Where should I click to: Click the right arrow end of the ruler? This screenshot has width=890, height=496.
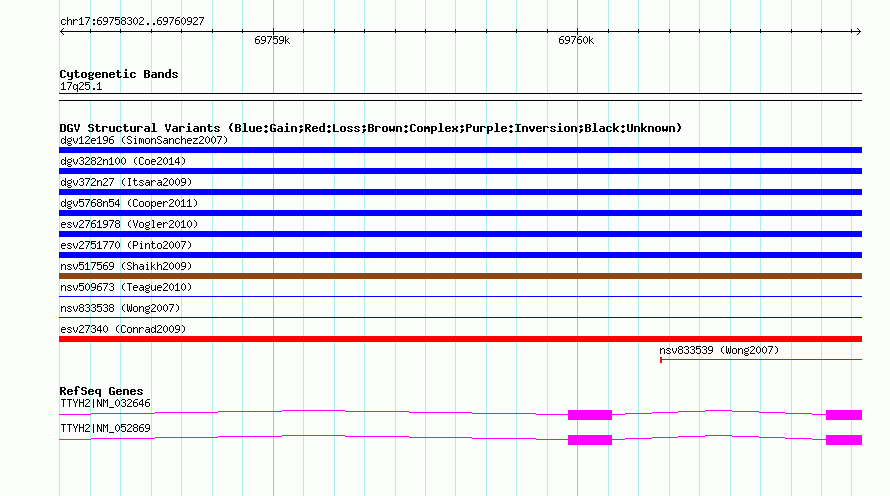coord(858,31)
